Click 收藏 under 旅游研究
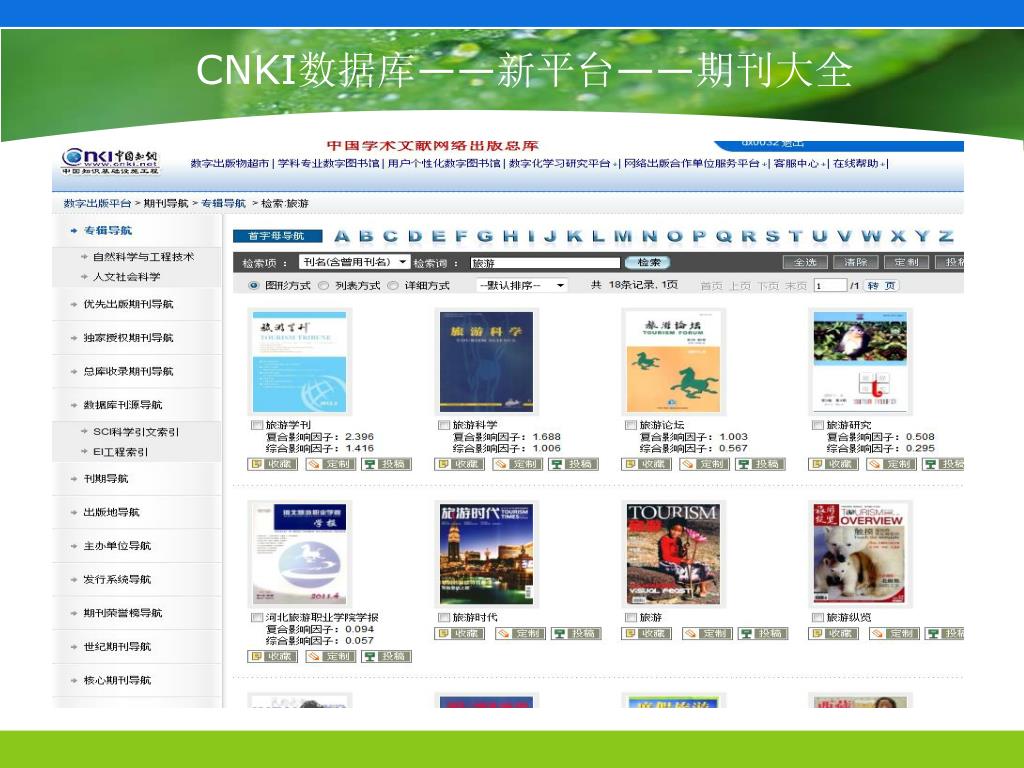Image resolution: width=1024 pixels, height=768 pixels. 833,464
